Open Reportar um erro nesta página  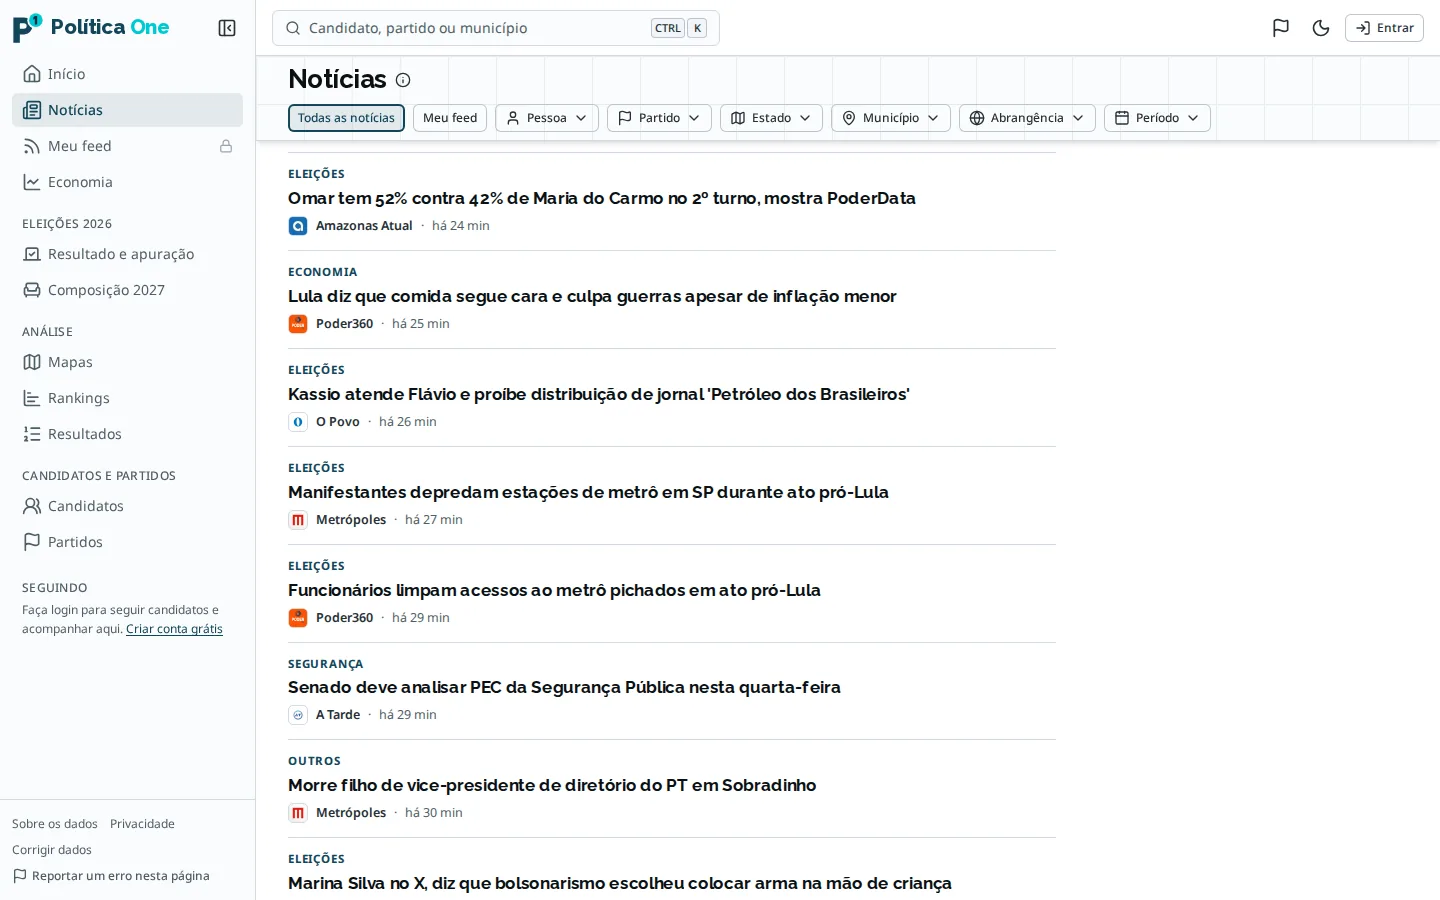point(111,876)
